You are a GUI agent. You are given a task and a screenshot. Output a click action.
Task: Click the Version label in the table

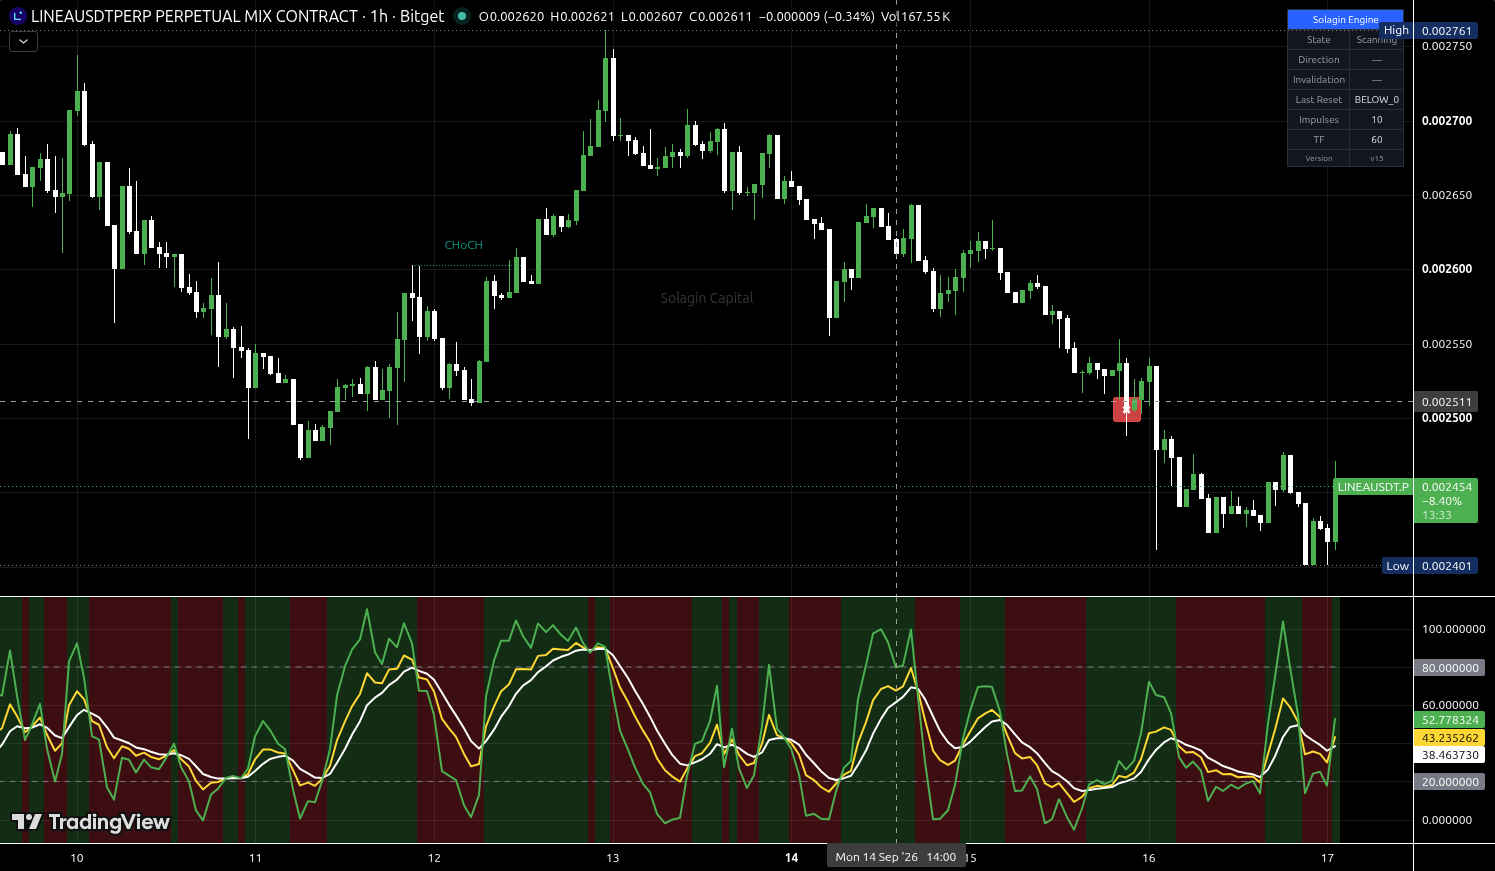(1318, 158)
